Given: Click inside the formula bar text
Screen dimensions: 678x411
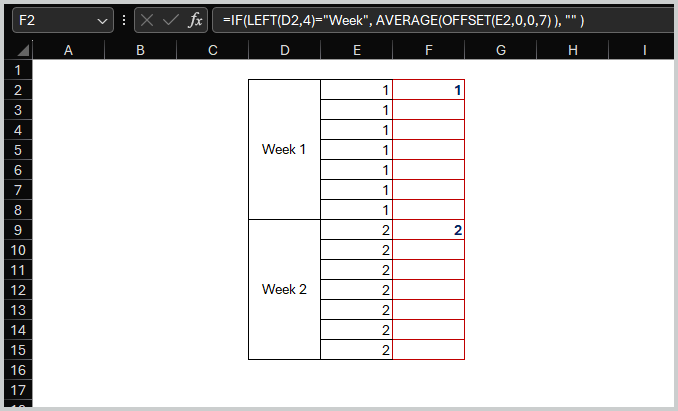Looking at the screenshot, I should pos(403,20).
